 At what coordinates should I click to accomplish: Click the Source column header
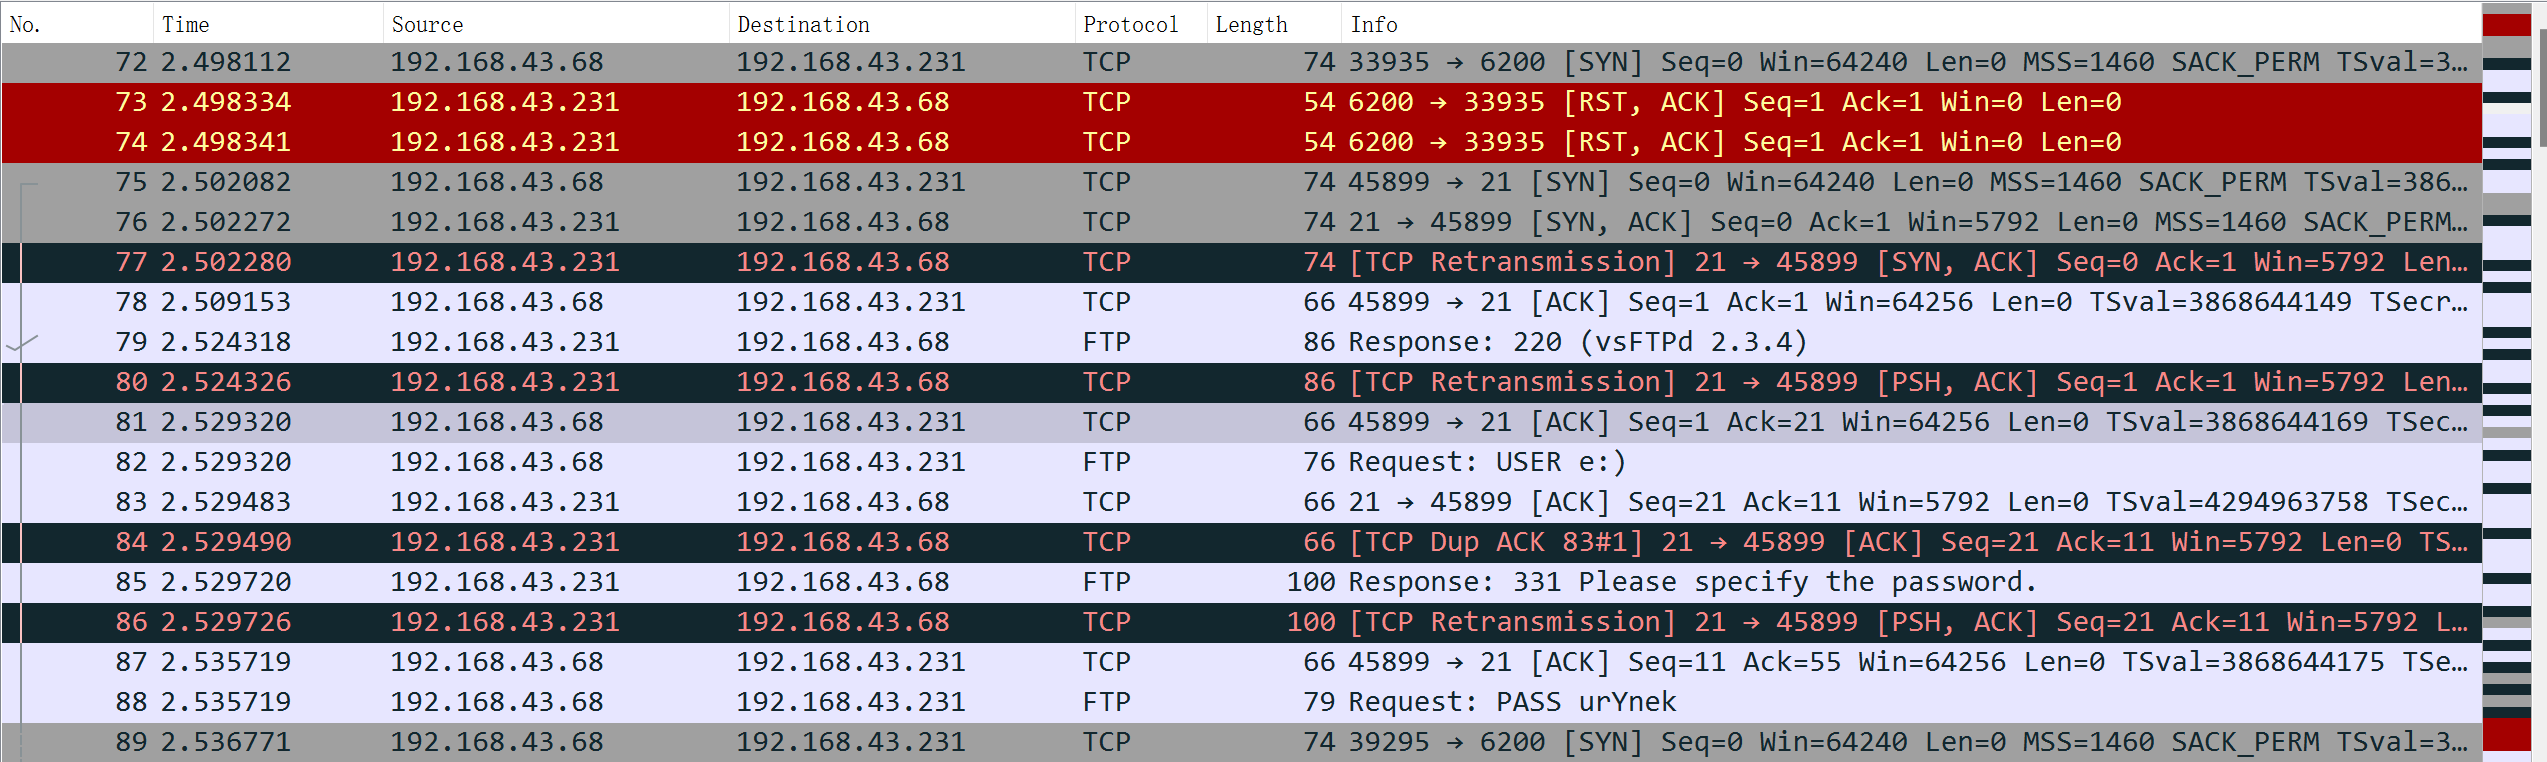pos(556,24)
